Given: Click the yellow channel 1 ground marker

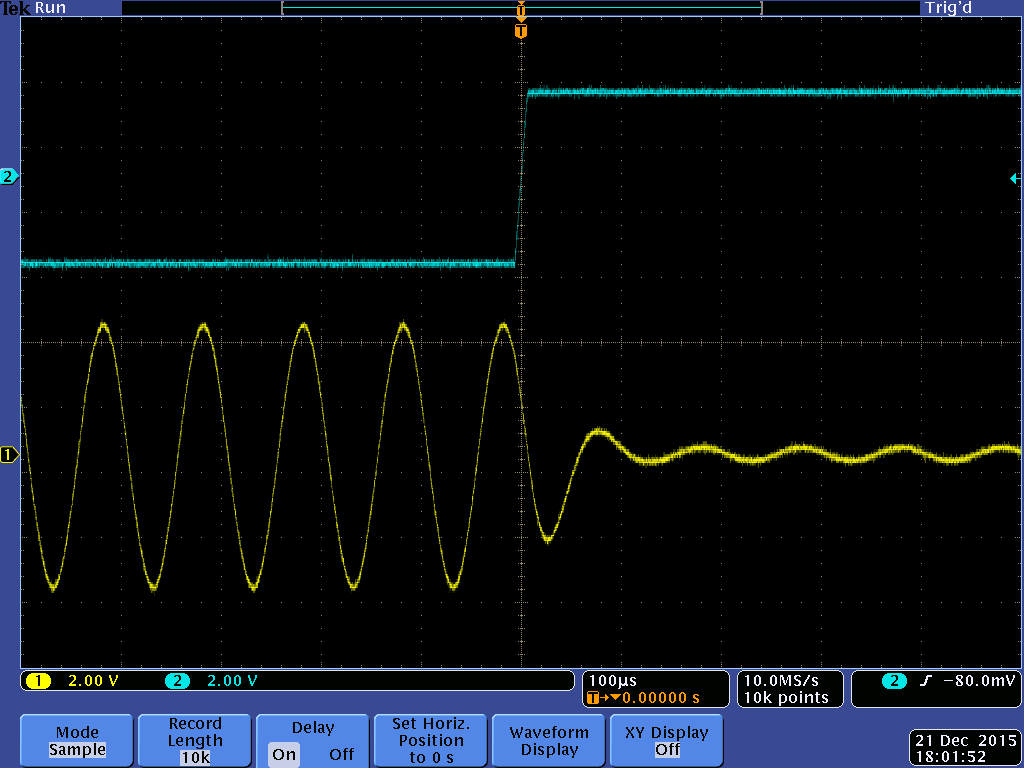Looking at the screenshot, I should [9, 455].
